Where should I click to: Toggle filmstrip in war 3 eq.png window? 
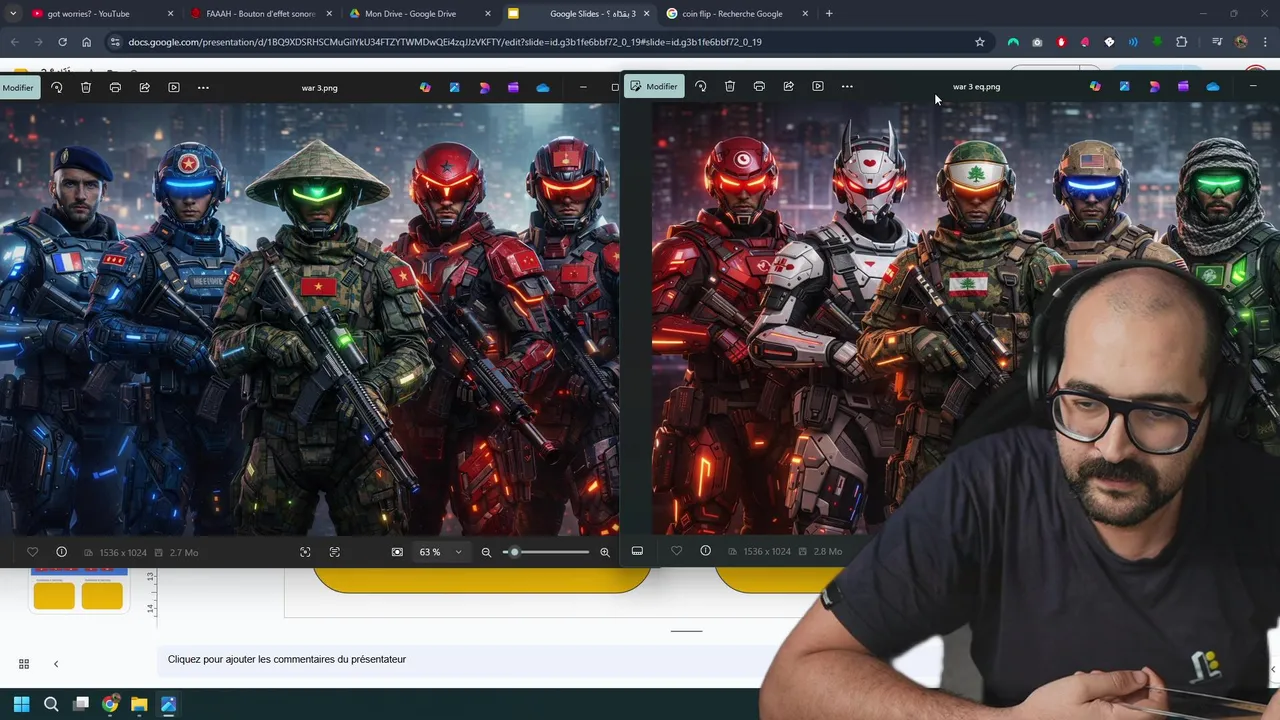(x=637, y=551)
